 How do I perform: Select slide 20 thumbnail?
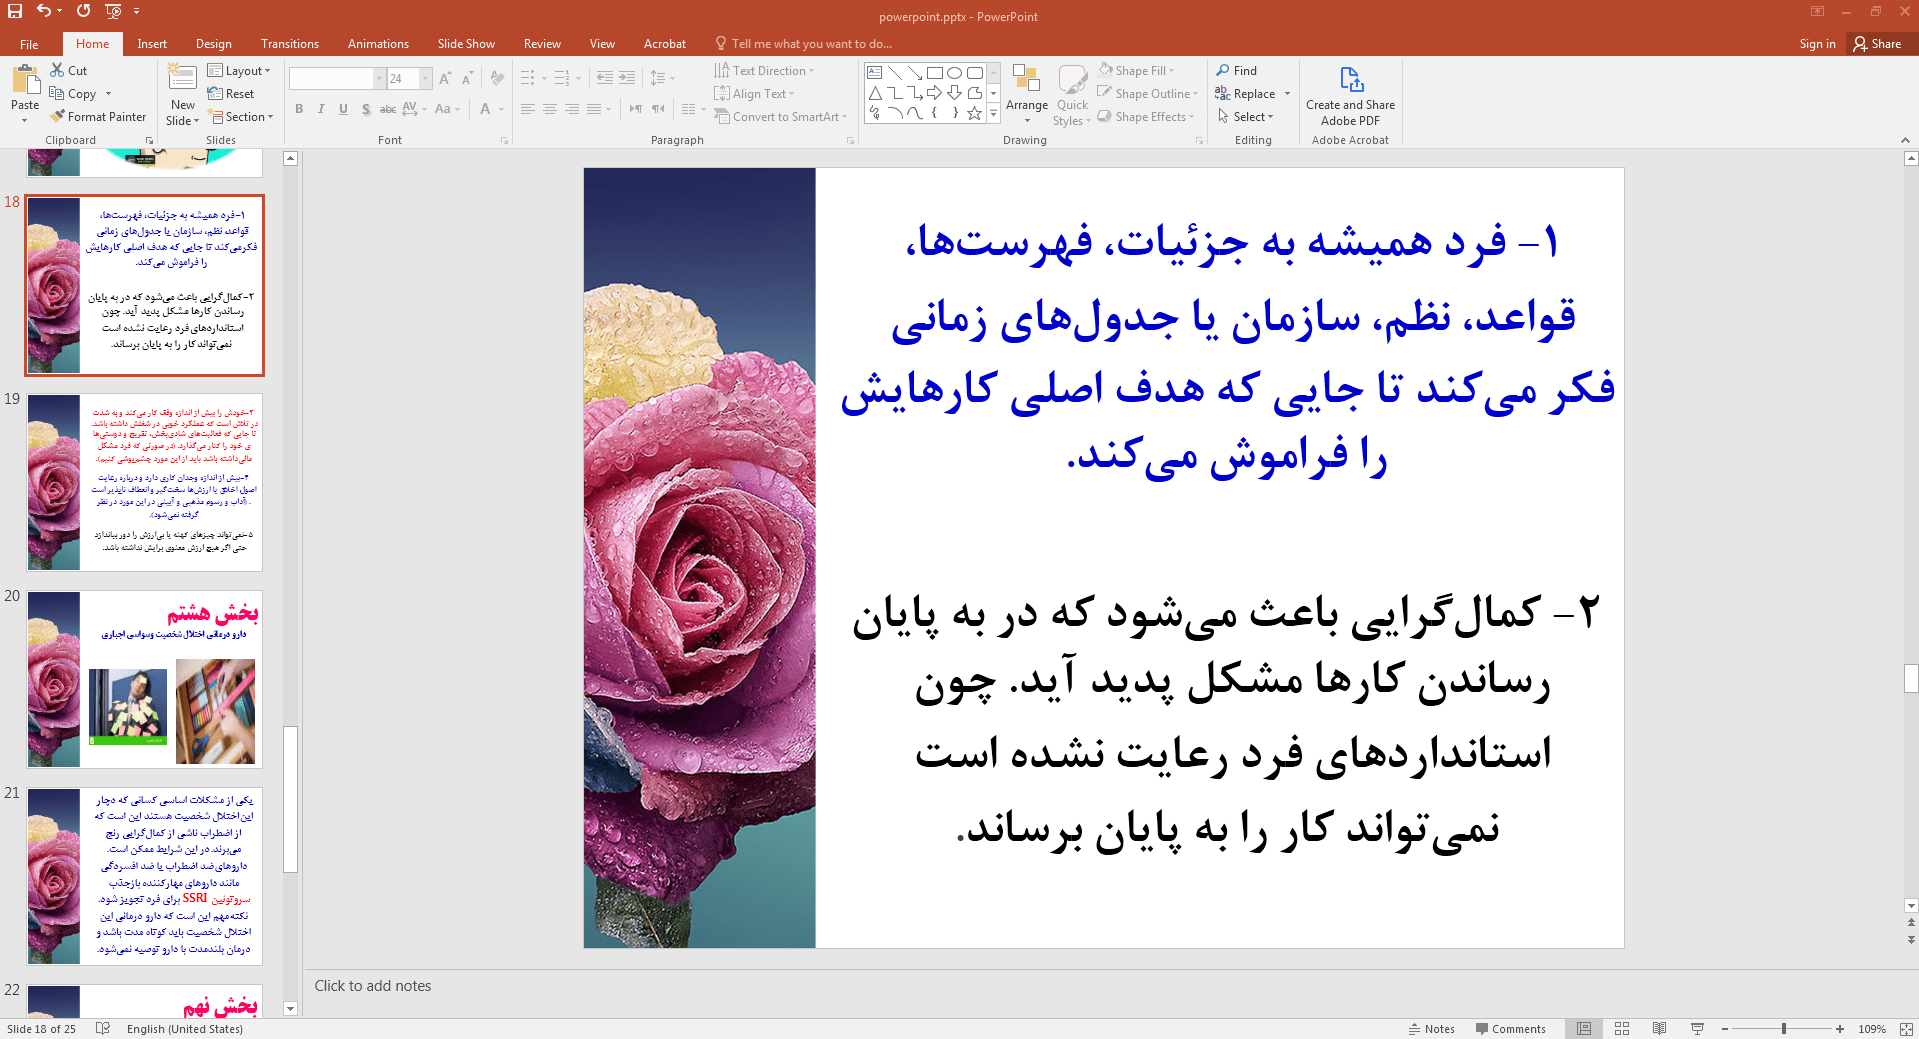click(x=145, y=679)
